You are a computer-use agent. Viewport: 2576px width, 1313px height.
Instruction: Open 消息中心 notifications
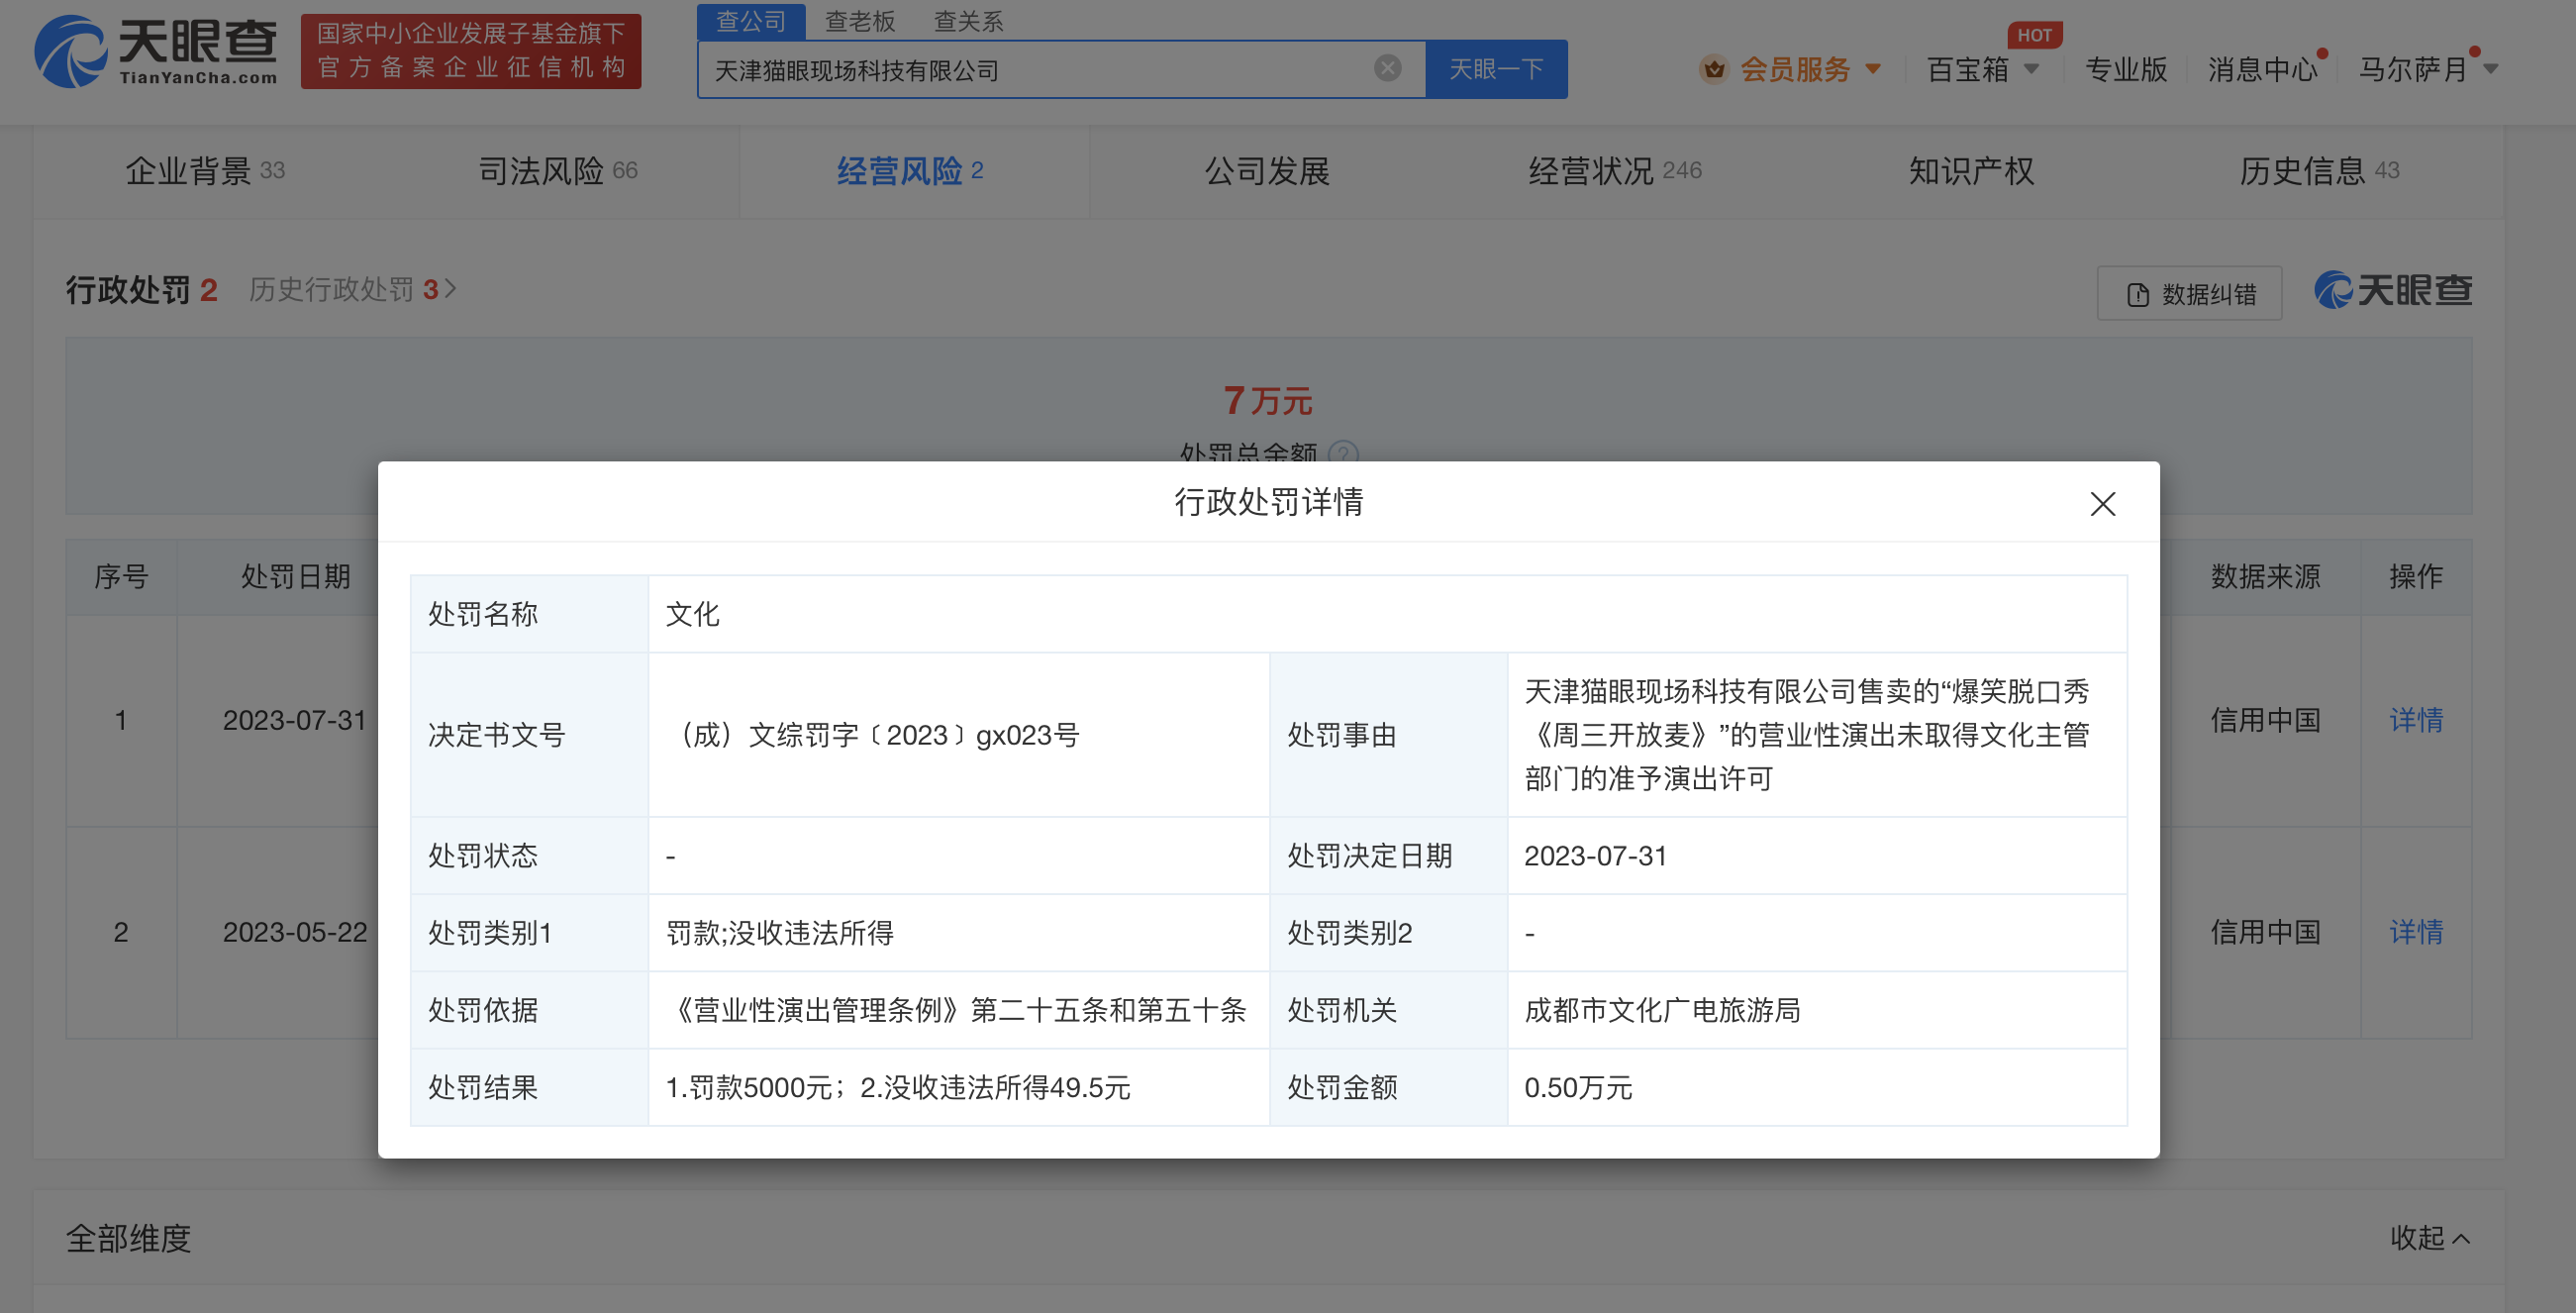tap(2261, 69)
